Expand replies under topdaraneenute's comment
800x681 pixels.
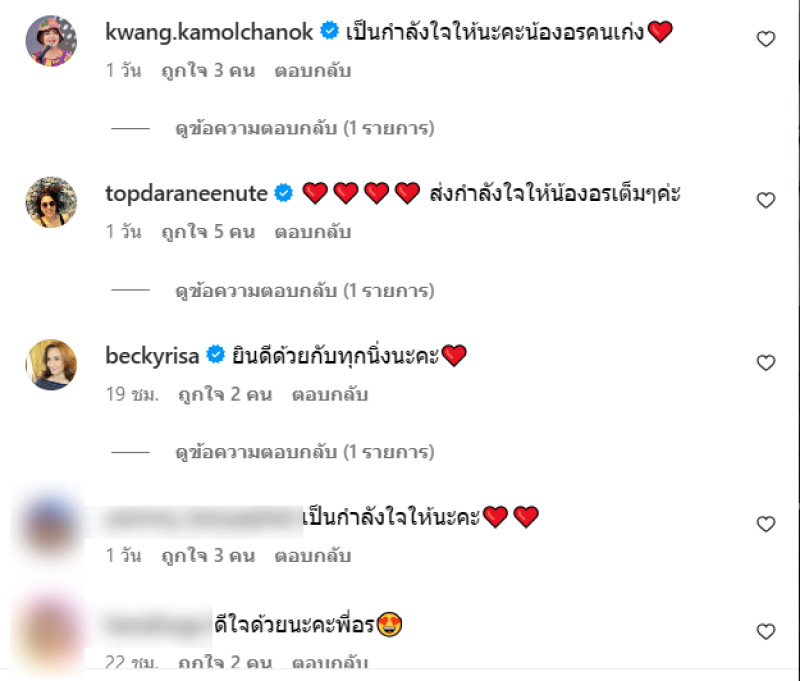305,291
